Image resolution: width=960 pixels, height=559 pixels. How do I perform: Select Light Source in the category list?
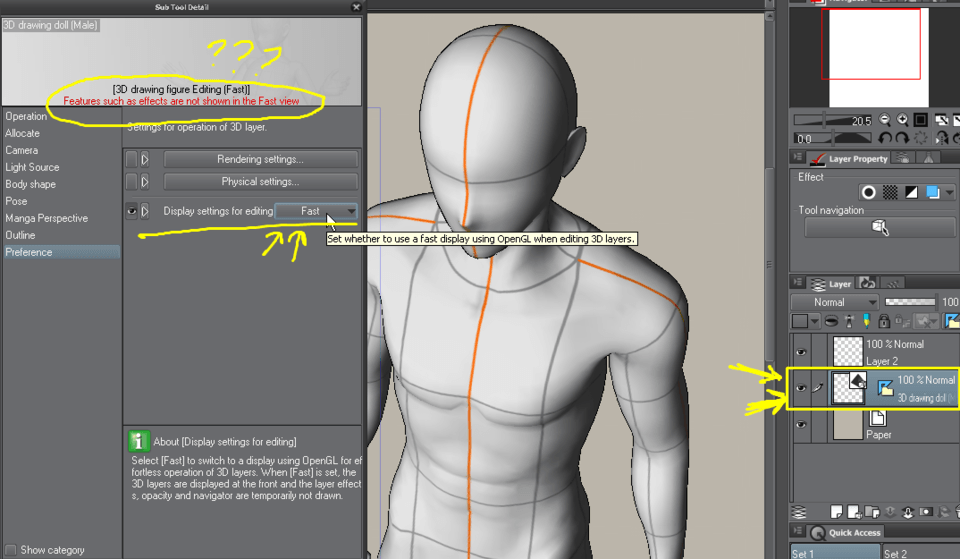point(32,167)
